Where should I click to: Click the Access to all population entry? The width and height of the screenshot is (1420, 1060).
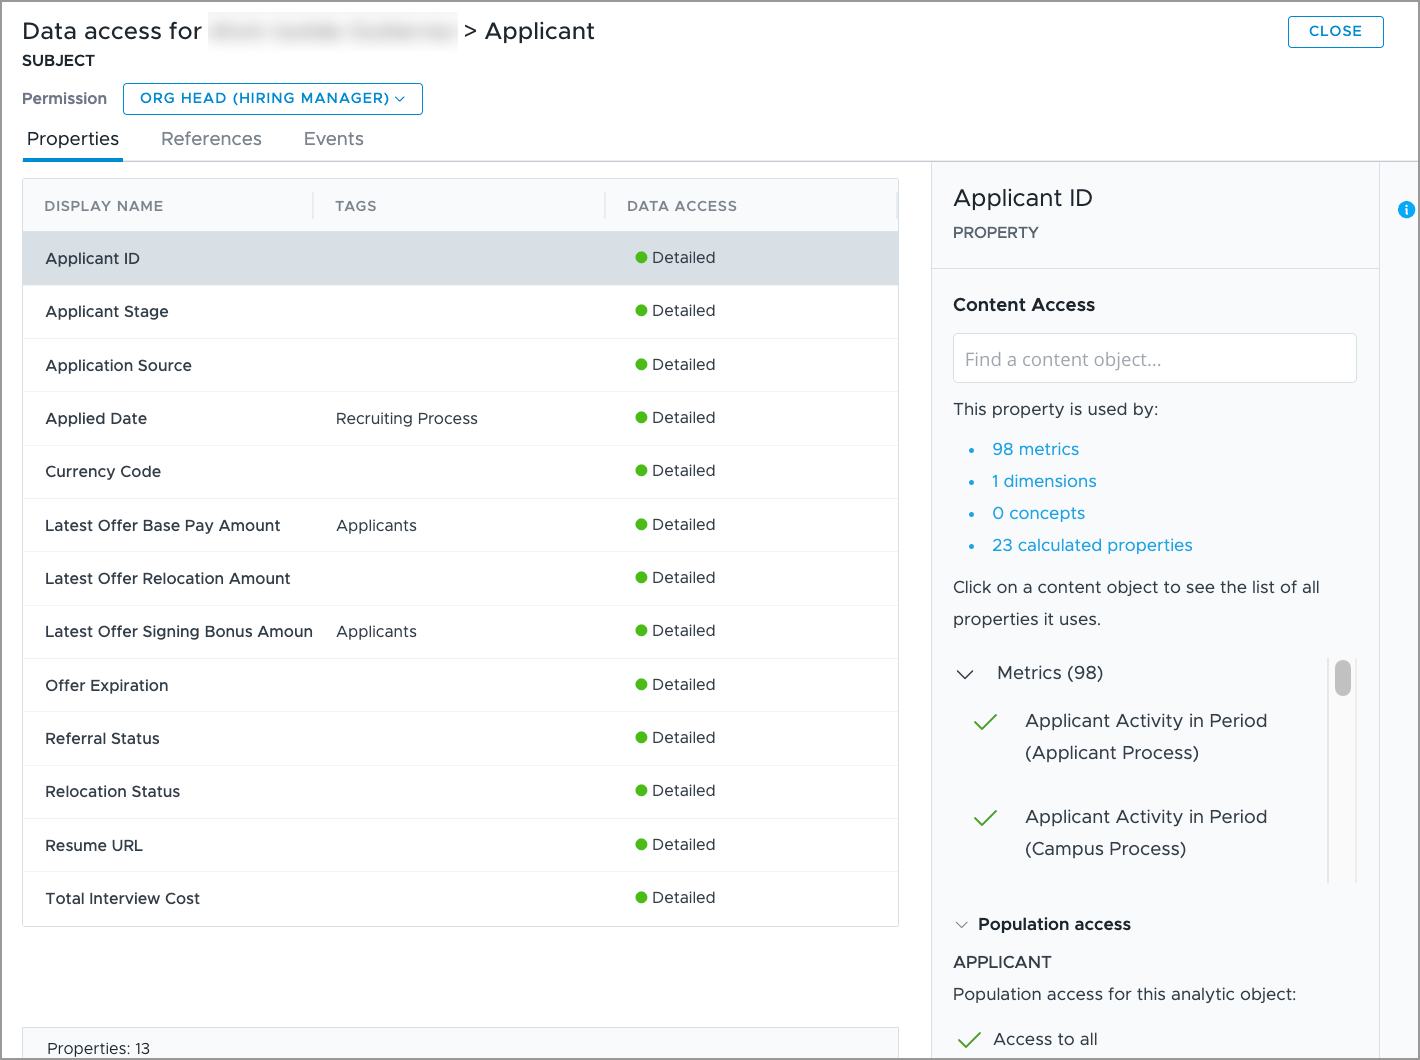[1045, 1039]
